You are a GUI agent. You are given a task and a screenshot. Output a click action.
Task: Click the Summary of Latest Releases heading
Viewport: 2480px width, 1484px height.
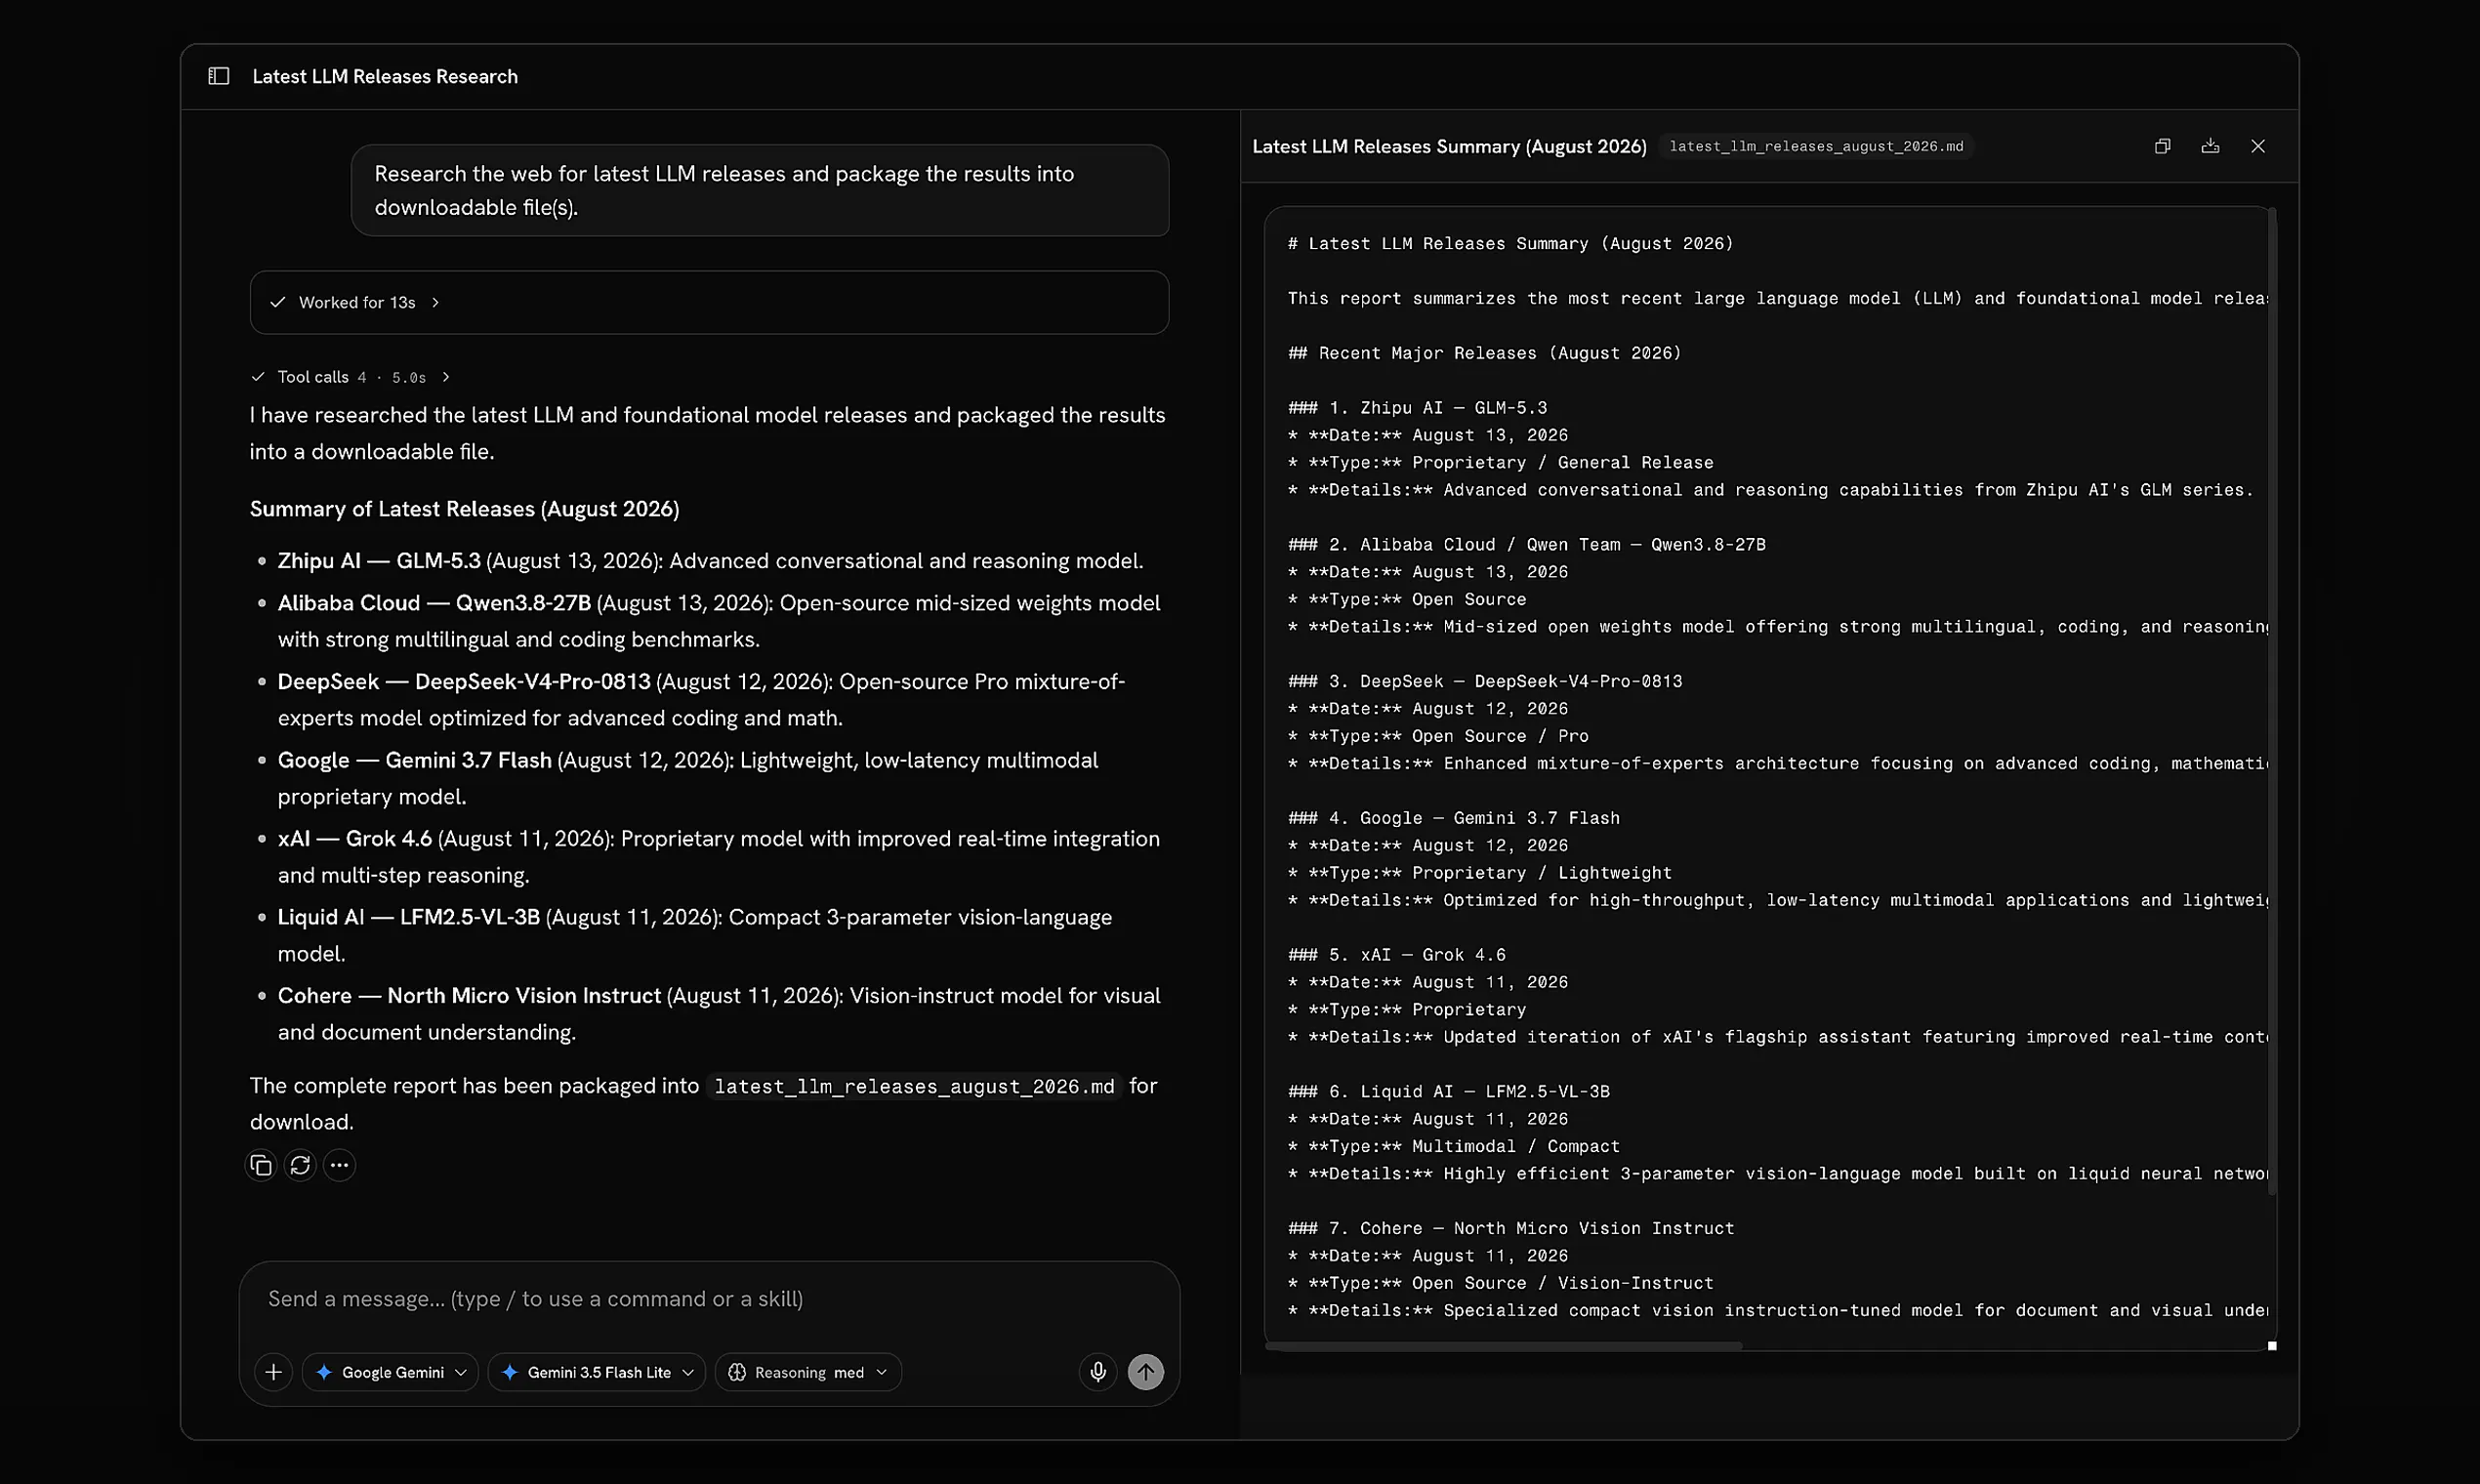[464, 509]
